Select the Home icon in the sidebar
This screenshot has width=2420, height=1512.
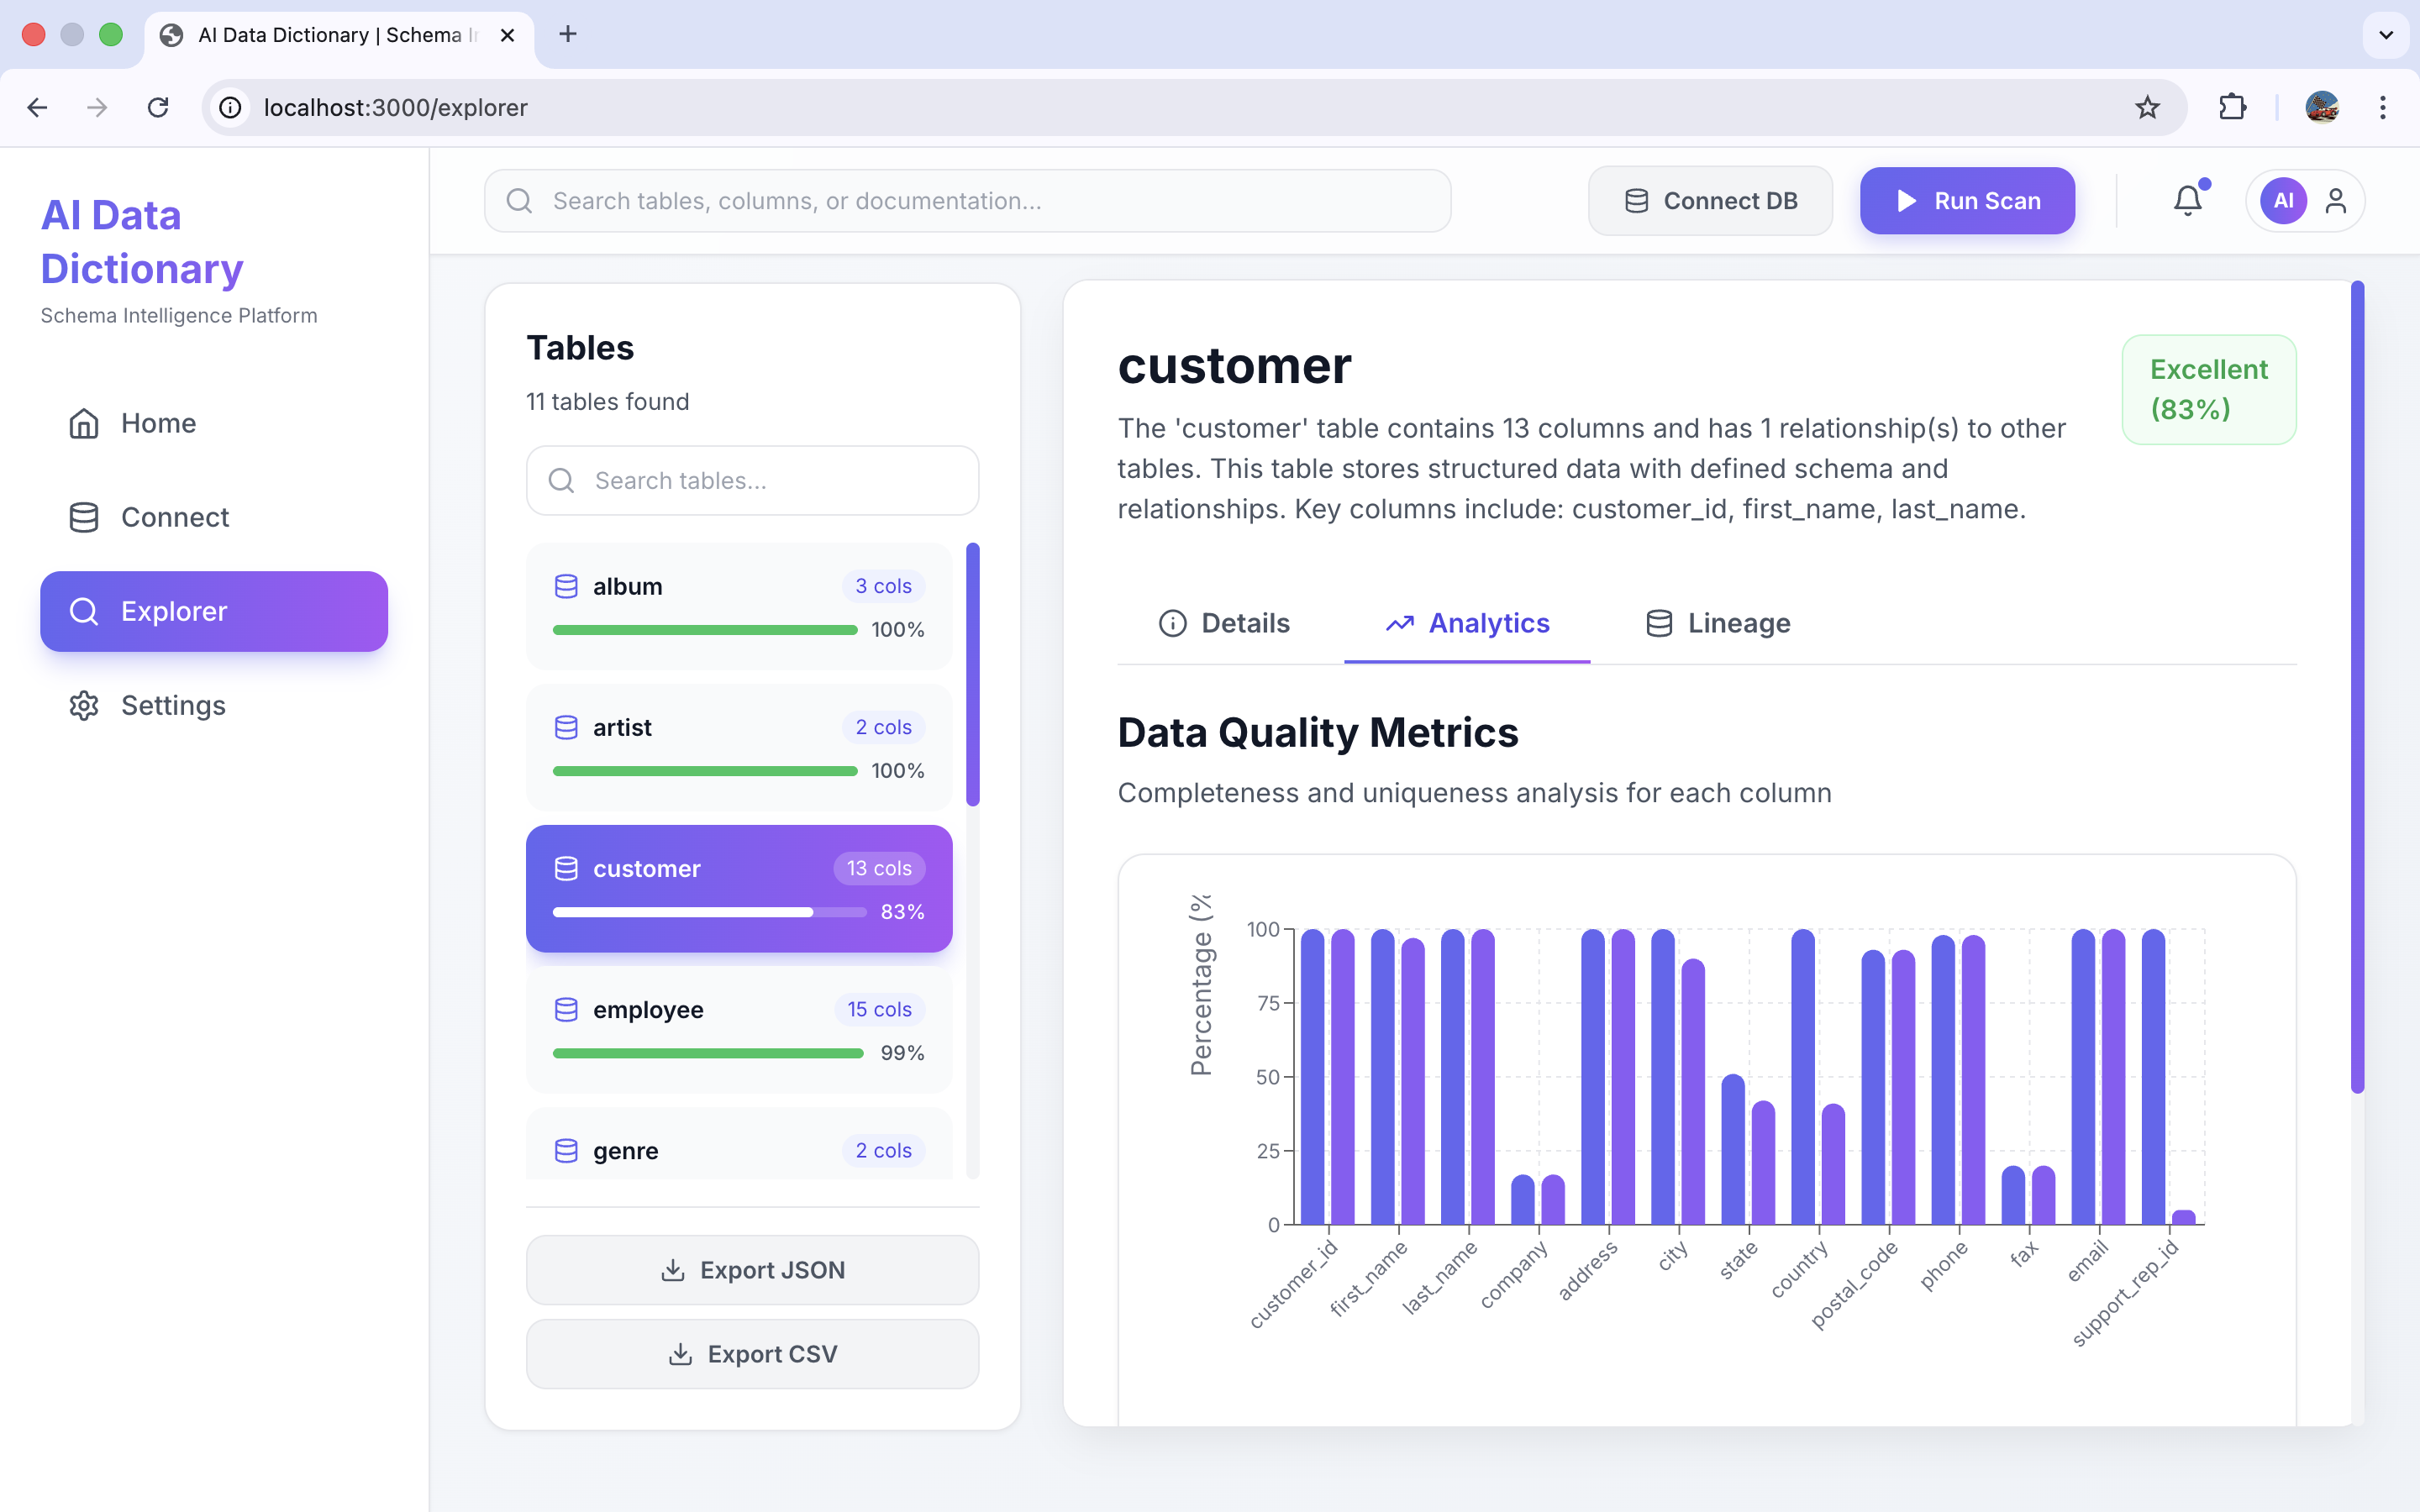tap(84, 423)
